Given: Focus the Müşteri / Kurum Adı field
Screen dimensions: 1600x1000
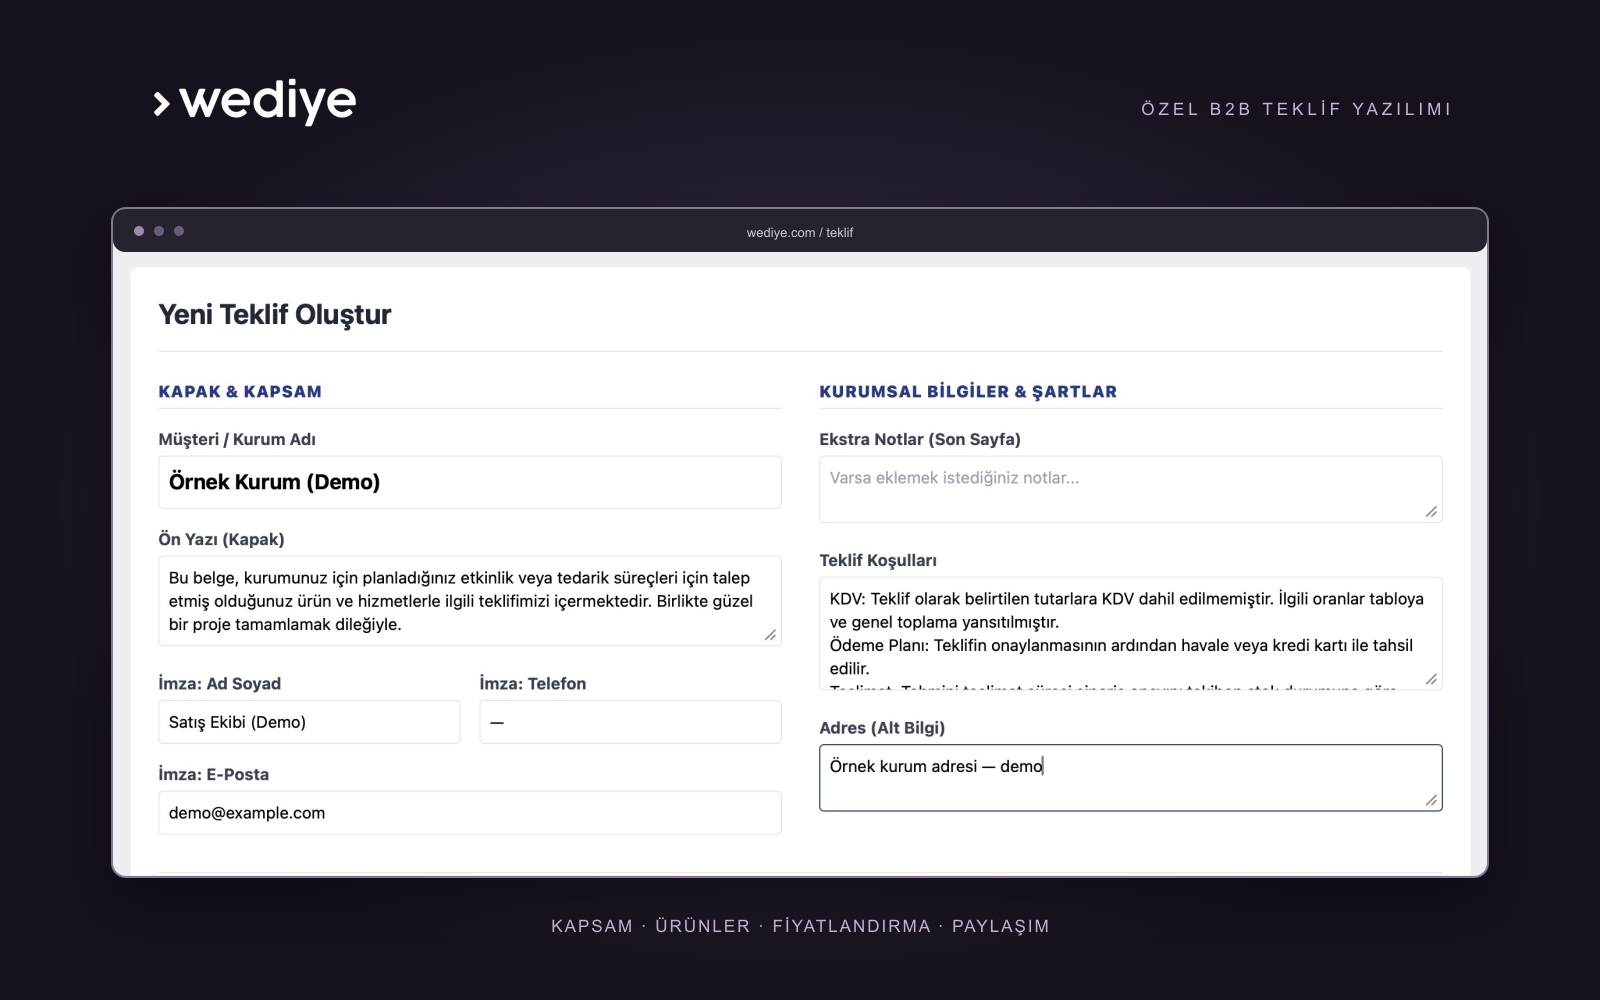Looking at the screenshot, I should pos(470,482).
